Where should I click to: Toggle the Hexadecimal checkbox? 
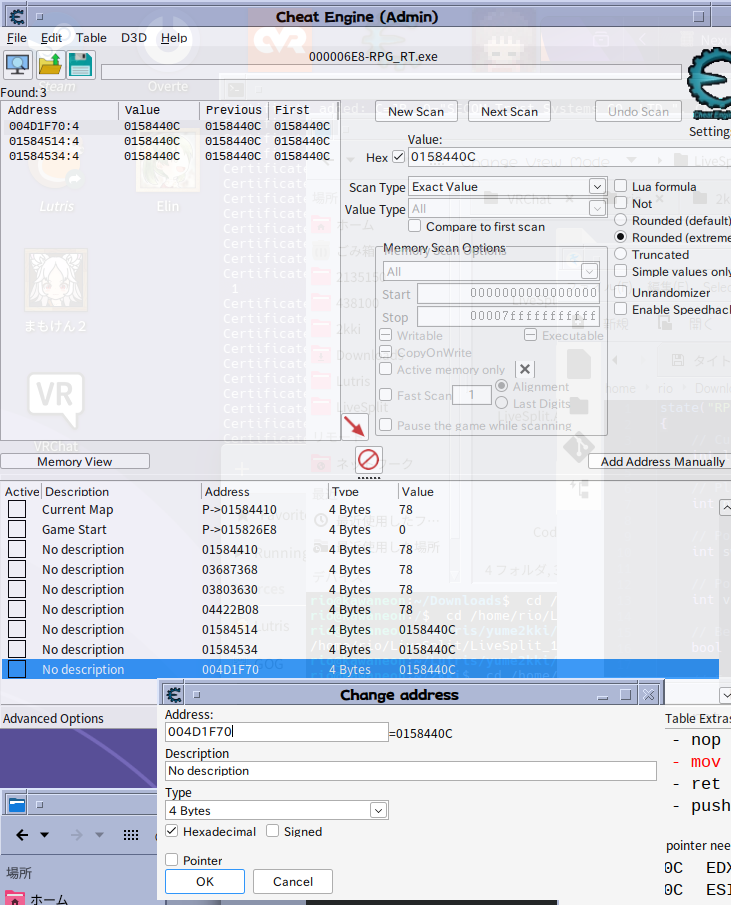pos(171,831)
